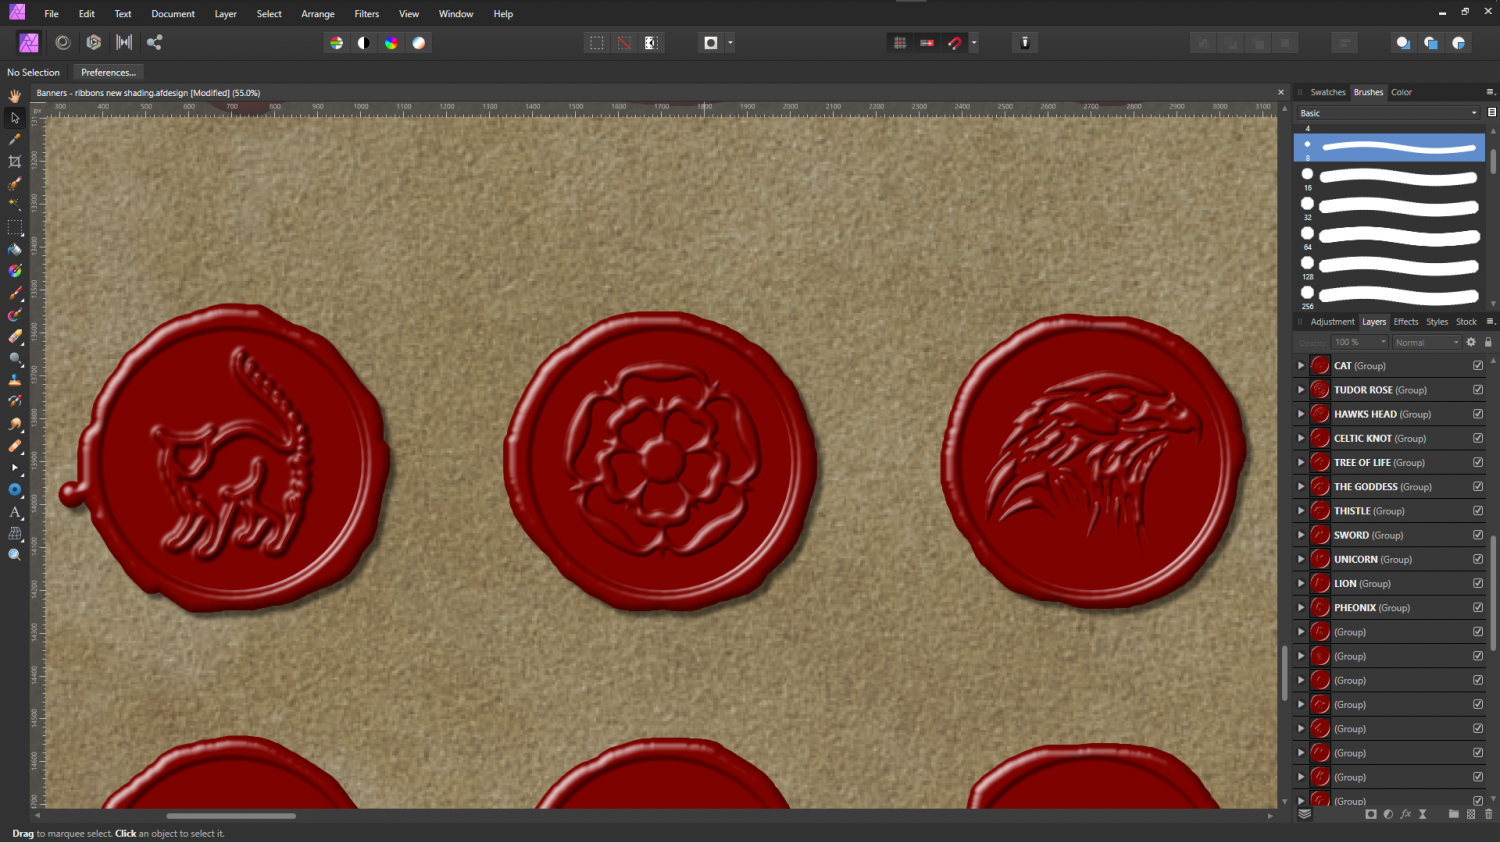This screenshot has width=1500, height=843.
Task: Select the Zoom magnifier tool
Action: click(x=14, y=555)
